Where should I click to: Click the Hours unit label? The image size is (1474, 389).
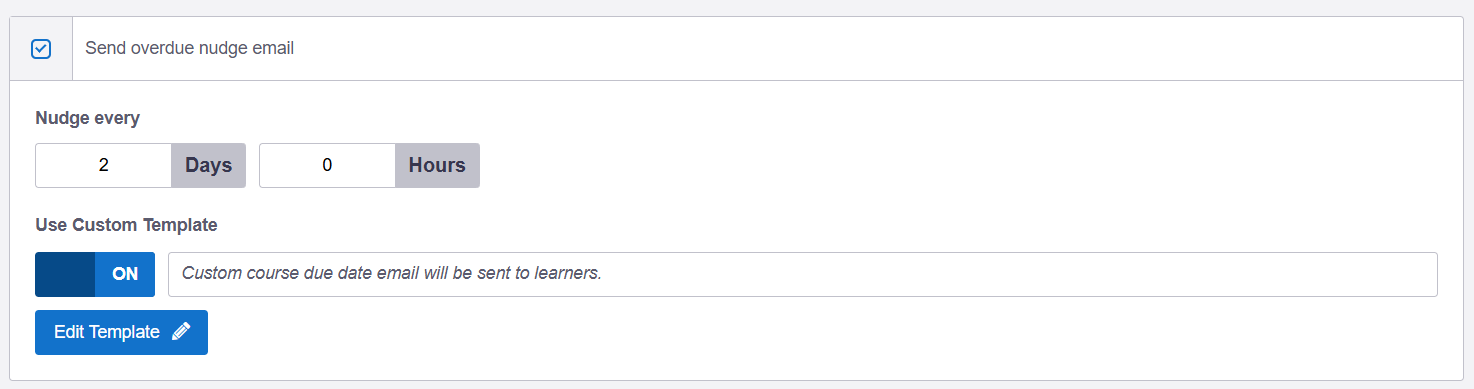(438, 165)
